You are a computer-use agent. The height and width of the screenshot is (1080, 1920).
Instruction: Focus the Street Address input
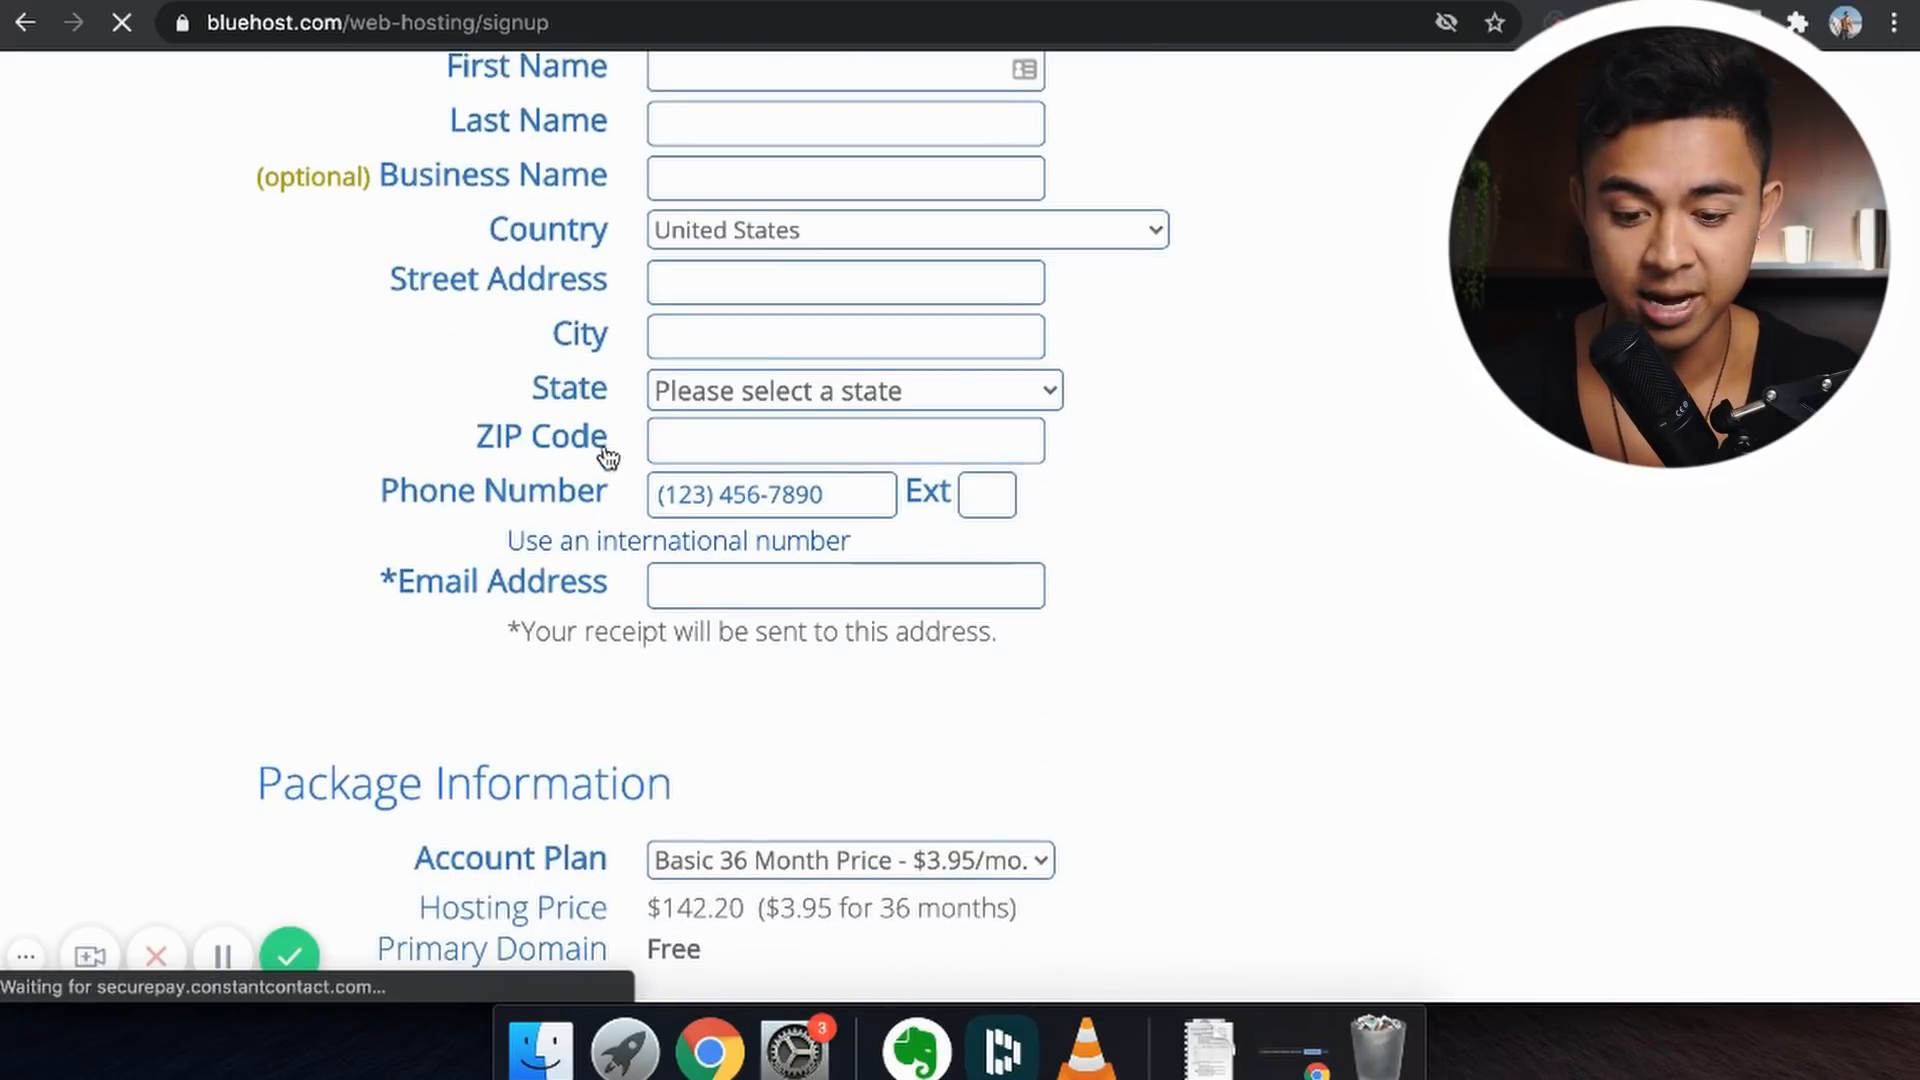tap(846, 282)
